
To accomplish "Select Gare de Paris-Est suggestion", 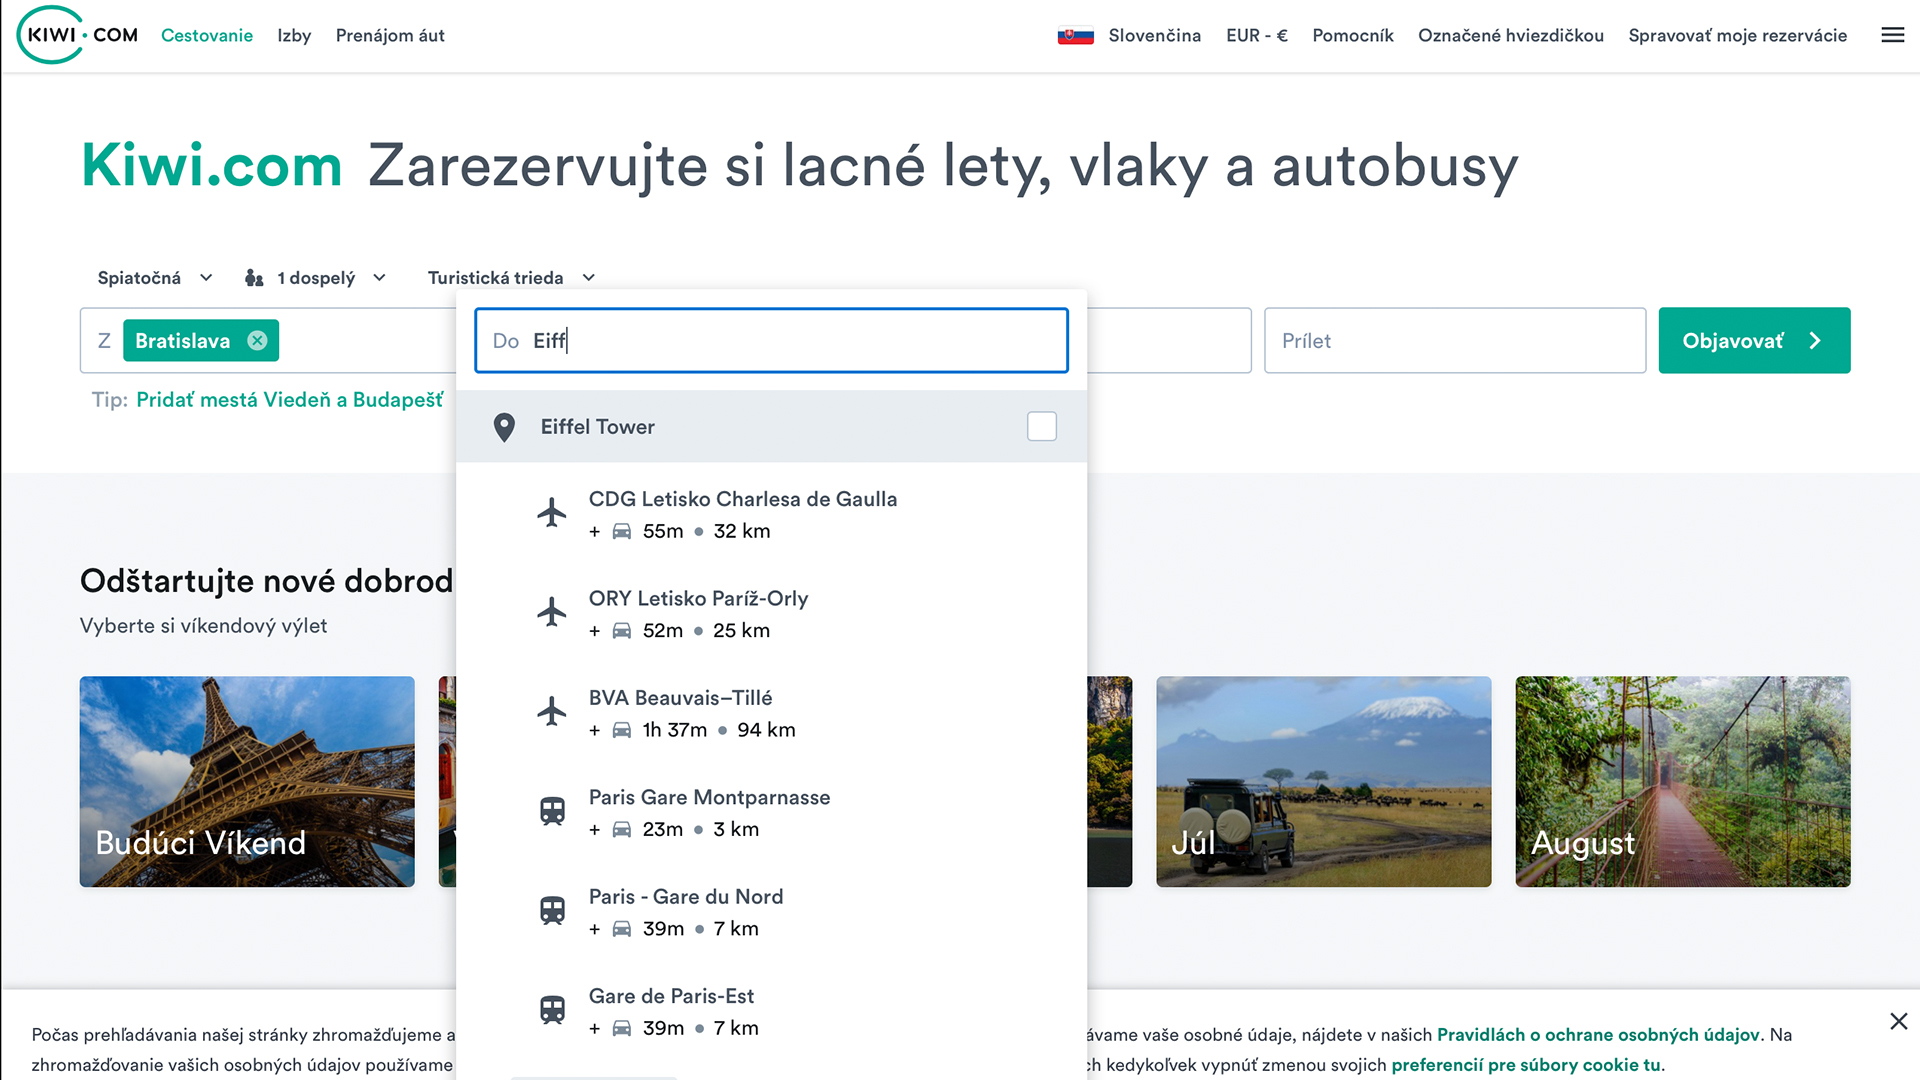I will (x=771, y=1012).
